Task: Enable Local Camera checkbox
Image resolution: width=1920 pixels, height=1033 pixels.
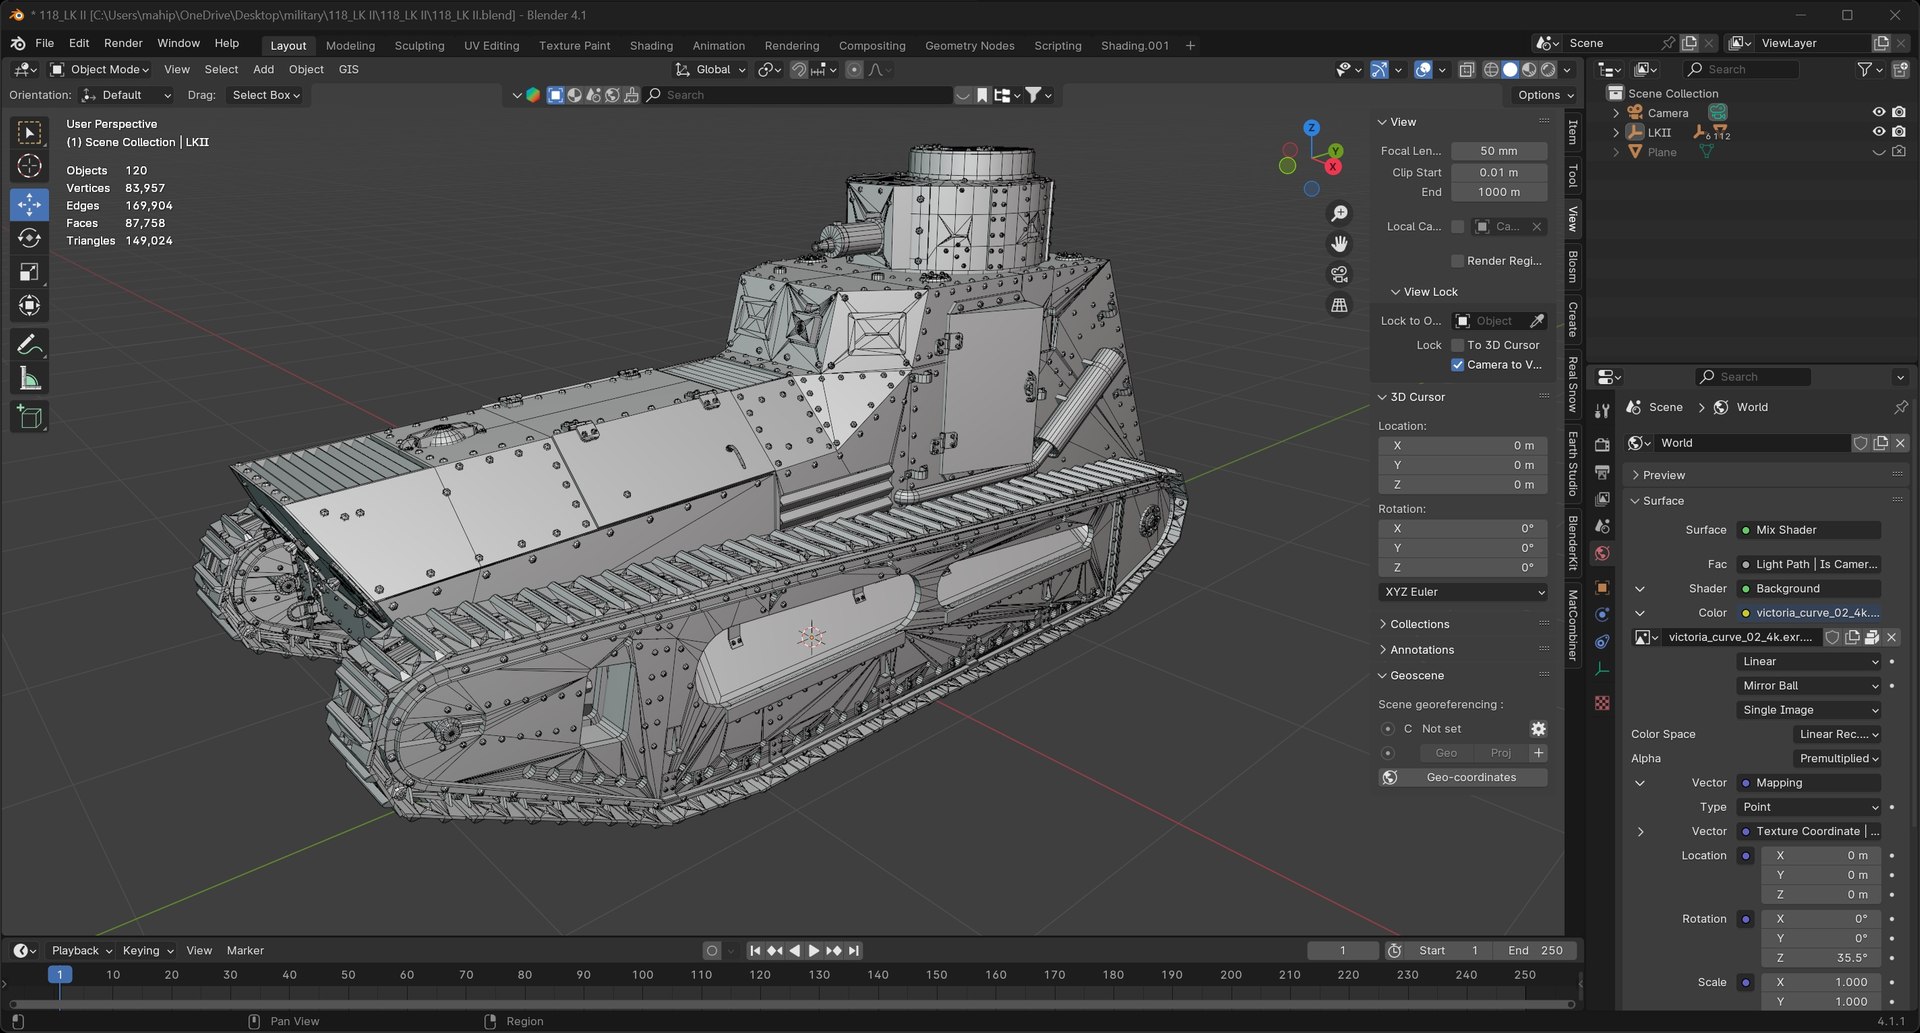Action: coord(1457,227)
